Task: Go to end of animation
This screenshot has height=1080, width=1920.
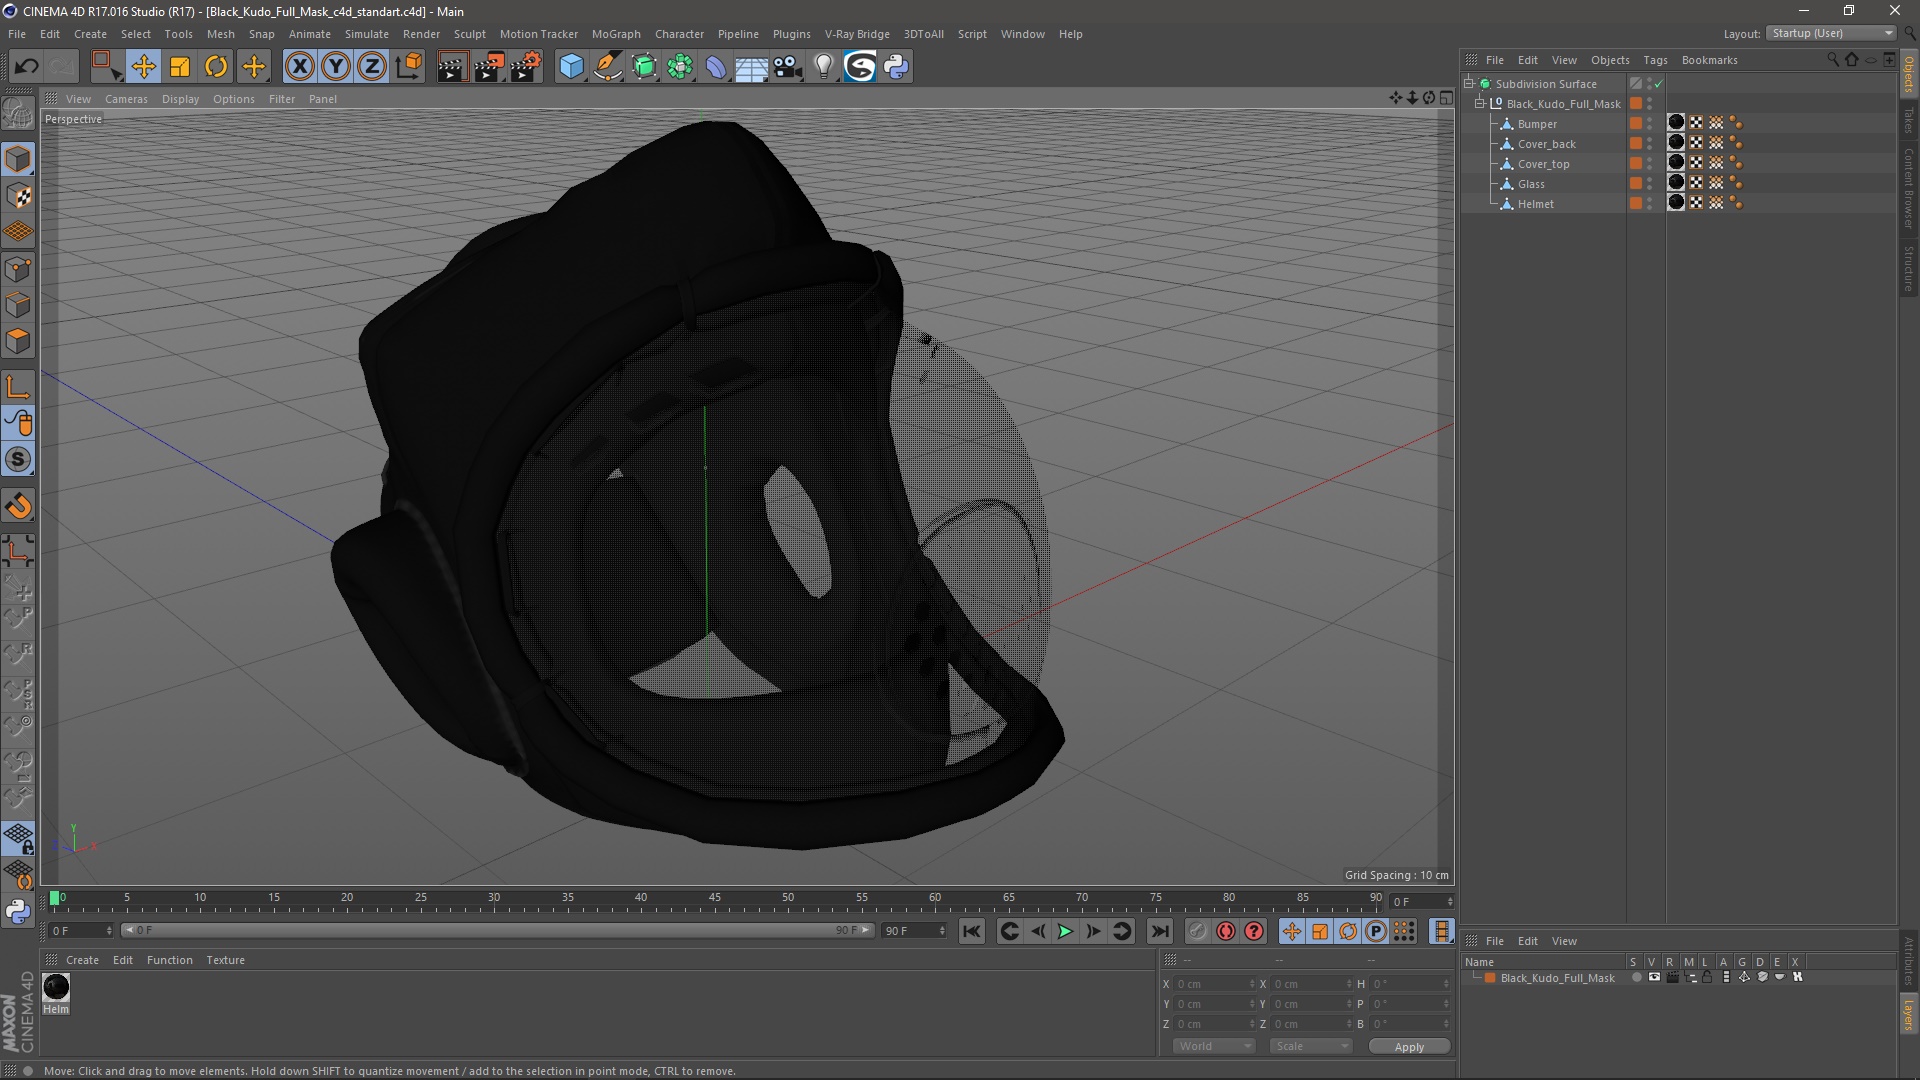Action: coord(1159,931)
